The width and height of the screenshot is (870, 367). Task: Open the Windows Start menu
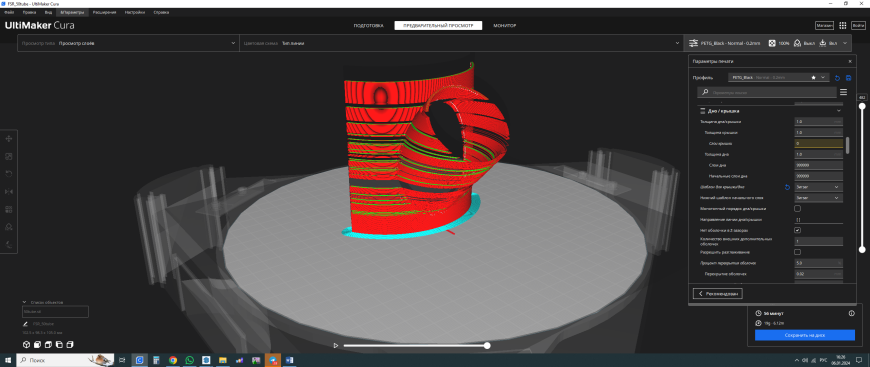(8, 360)
